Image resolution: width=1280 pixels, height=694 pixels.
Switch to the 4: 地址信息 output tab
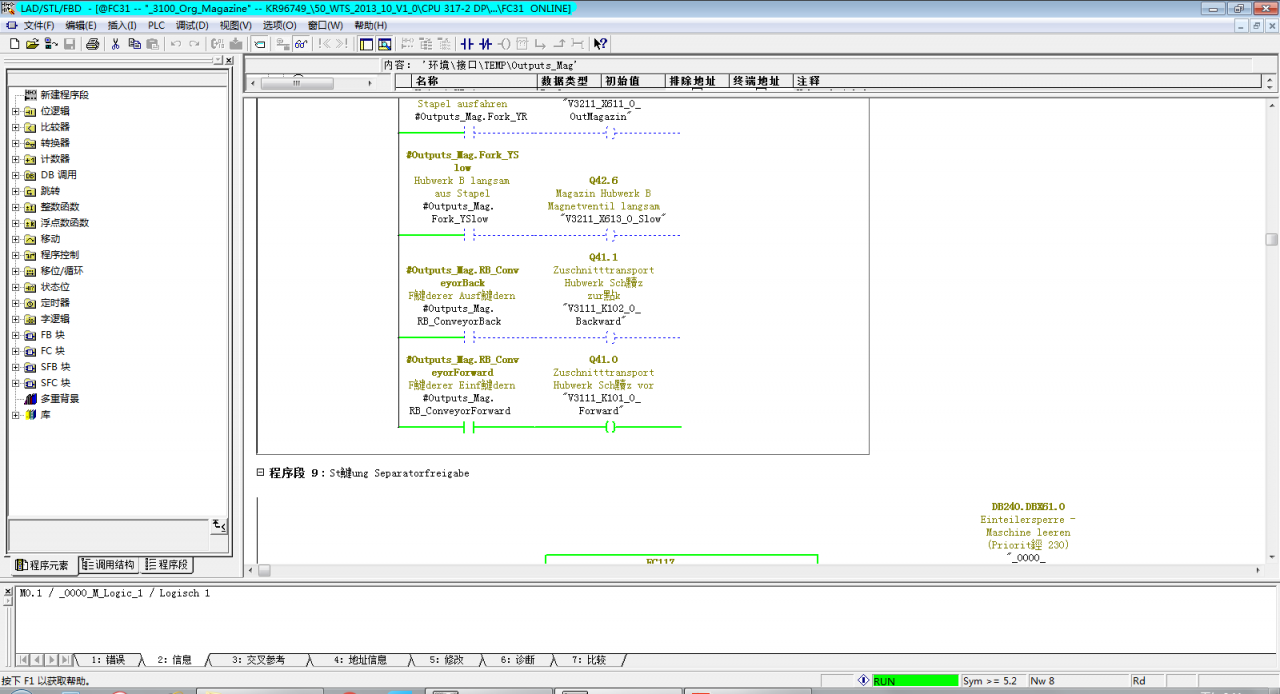[360, 660]
